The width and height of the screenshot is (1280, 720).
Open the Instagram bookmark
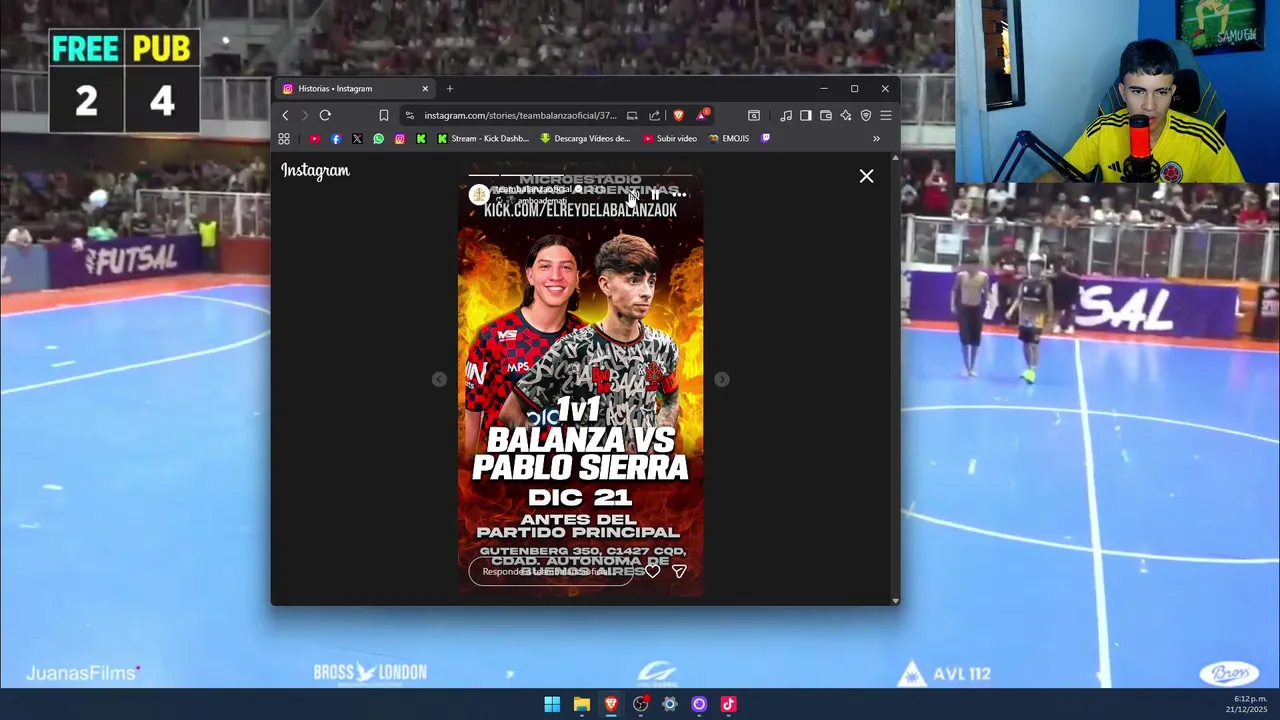400,139
